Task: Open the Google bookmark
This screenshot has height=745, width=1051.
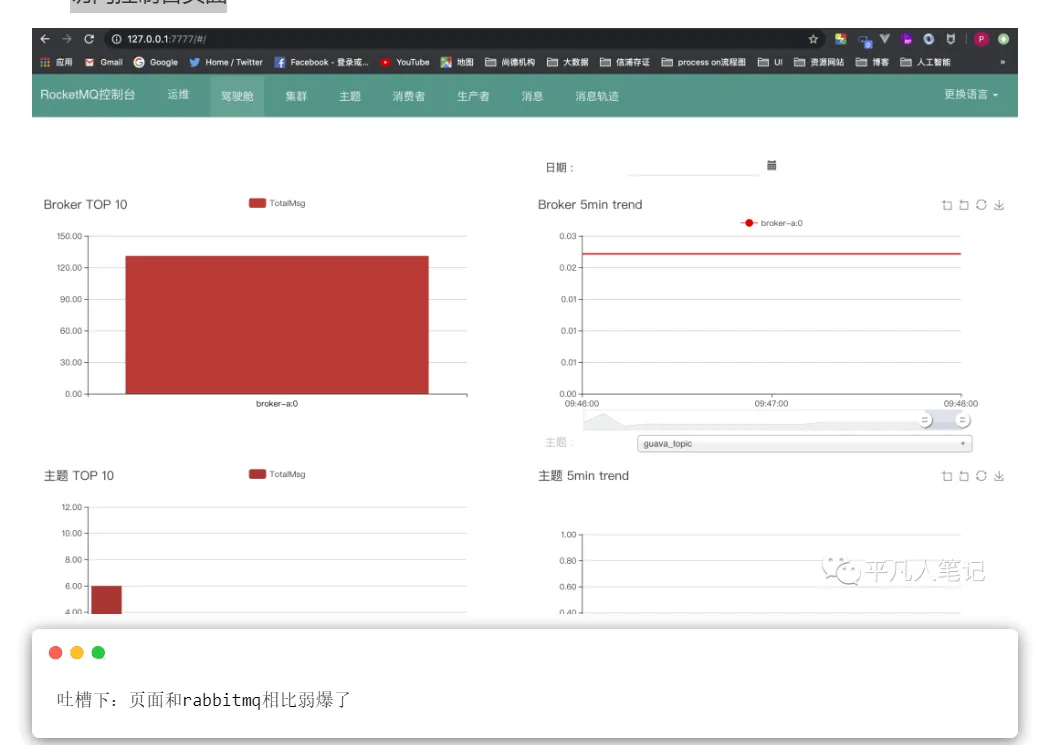Action: click(x=156, y=62)
